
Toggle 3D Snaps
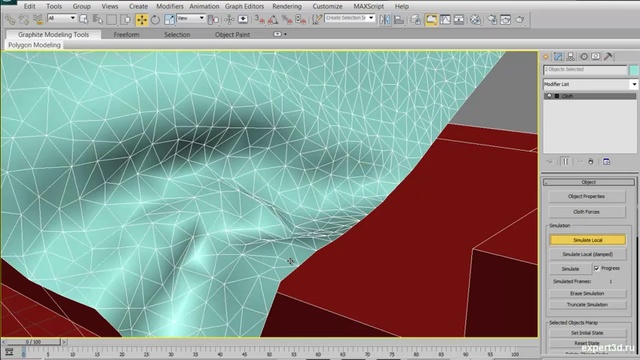tap(259, 19)
